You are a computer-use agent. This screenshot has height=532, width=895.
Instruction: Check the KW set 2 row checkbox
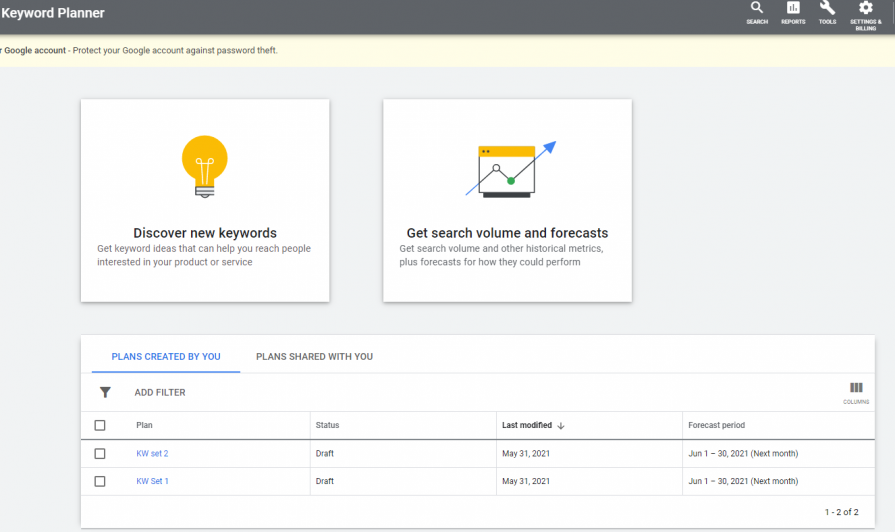click(100, 453)
